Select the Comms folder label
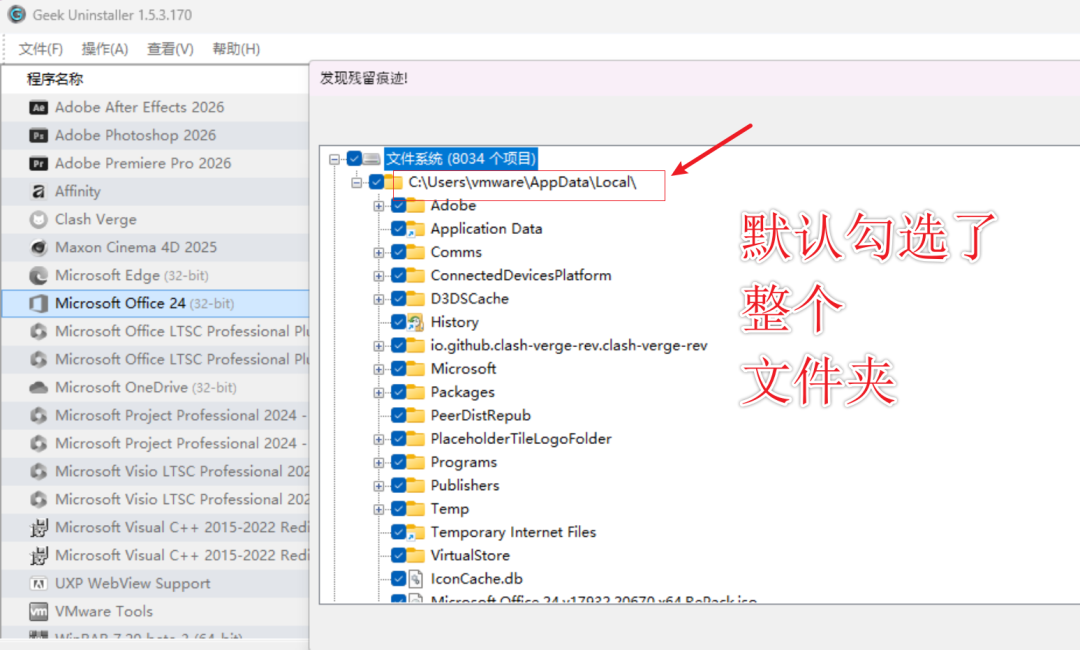Image resolution: width=1080 pixels, height=650 pixels. (456, 253)
